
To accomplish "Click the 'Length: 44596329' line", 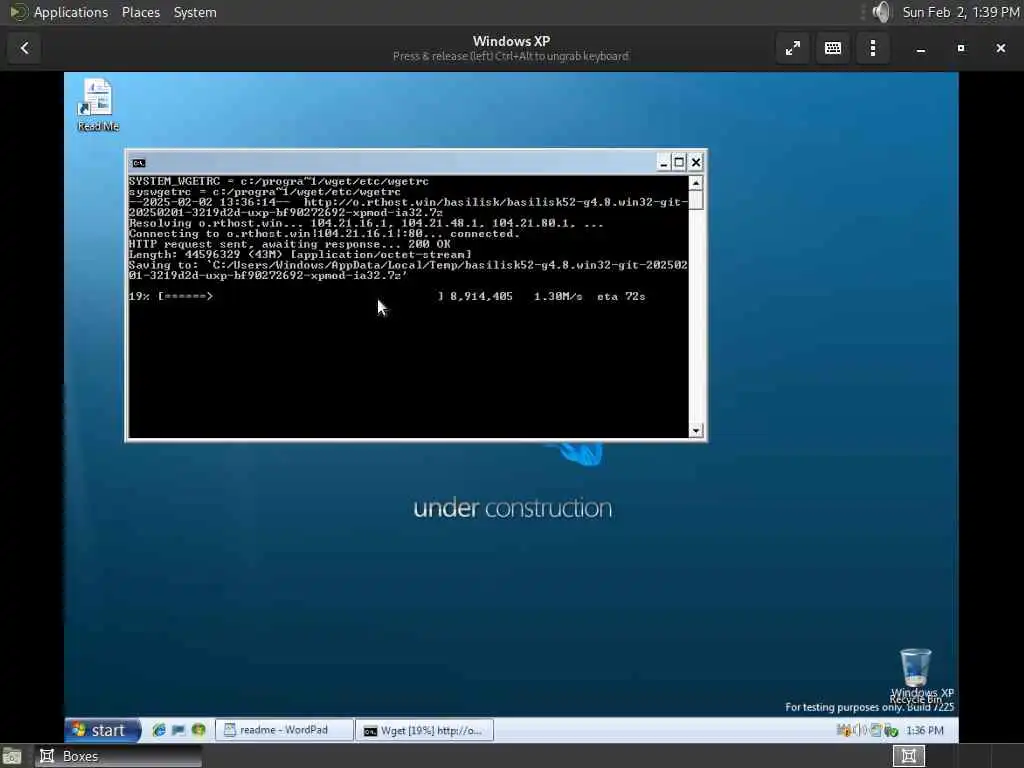I will pos(300,255).
